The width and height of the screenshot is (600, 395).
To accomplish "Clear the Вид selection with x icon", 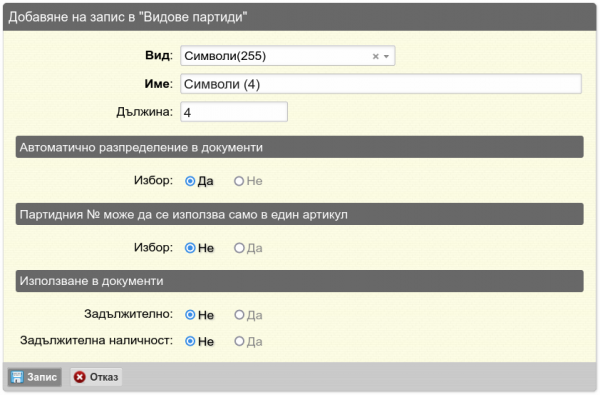I will [375, 56].
